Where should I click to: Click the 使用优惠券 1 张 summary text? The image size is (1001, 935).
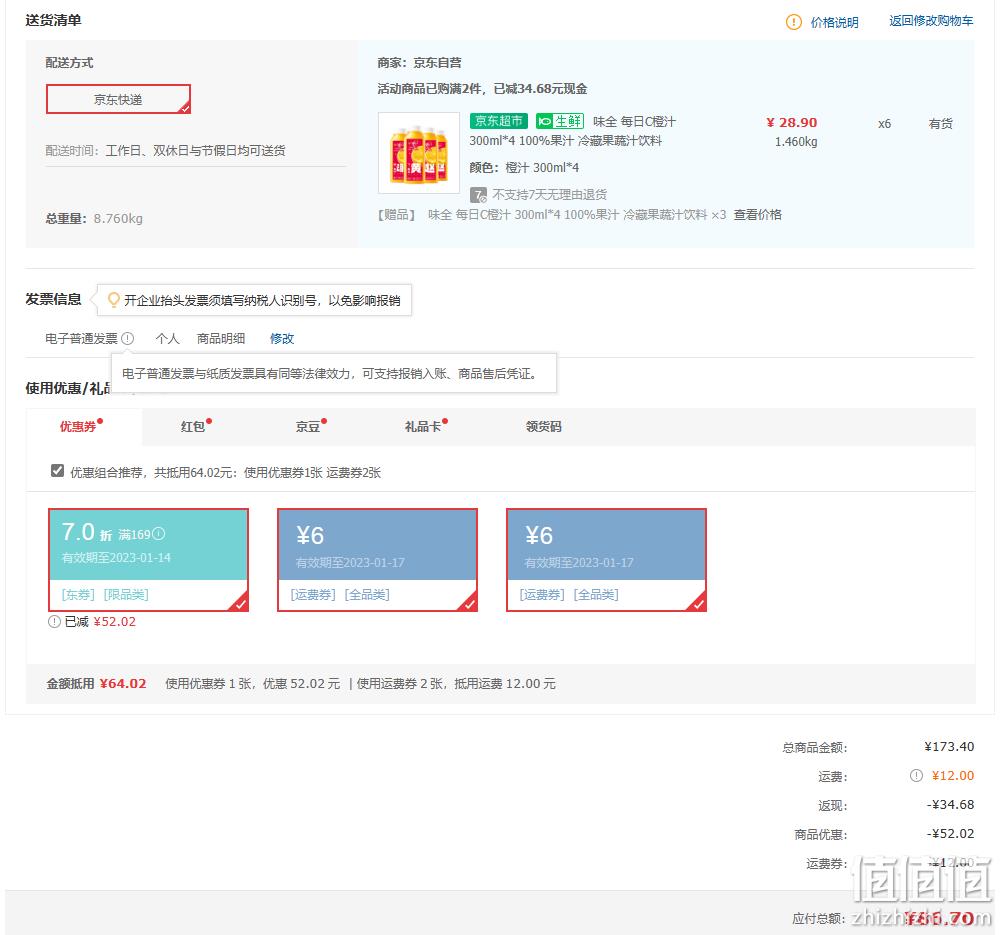pos(253,684)
